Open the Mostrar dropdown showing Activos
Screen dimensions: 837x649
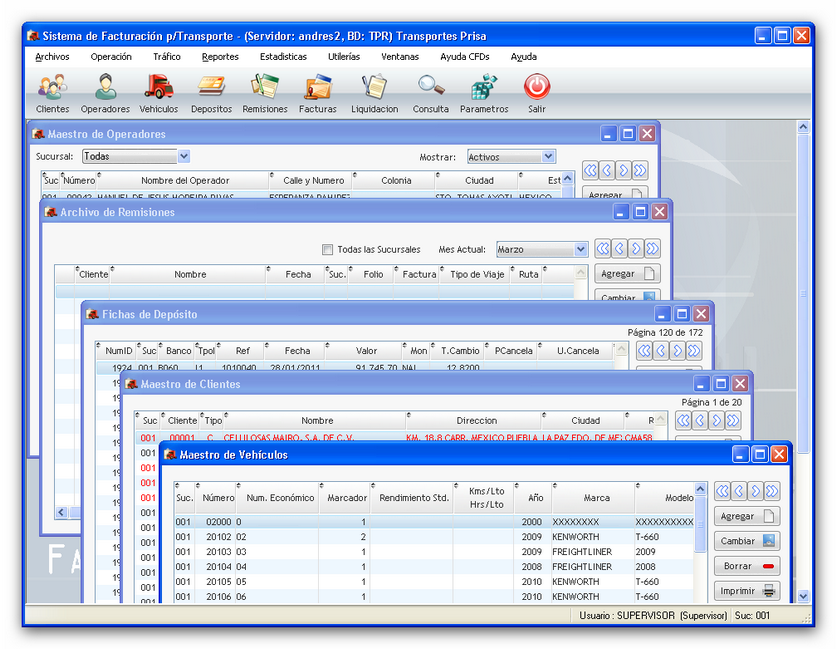tap(511, 156)
